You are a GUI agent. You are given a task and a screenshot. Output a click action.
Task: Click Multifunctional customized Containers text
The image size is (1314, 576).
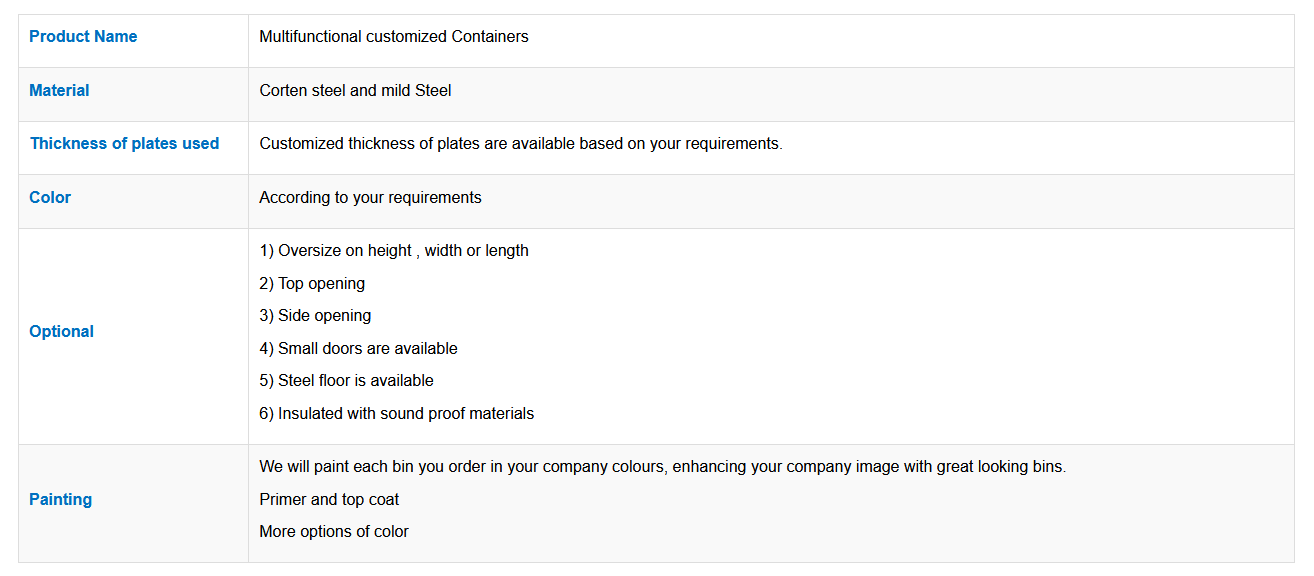click(x=393, y=37)
